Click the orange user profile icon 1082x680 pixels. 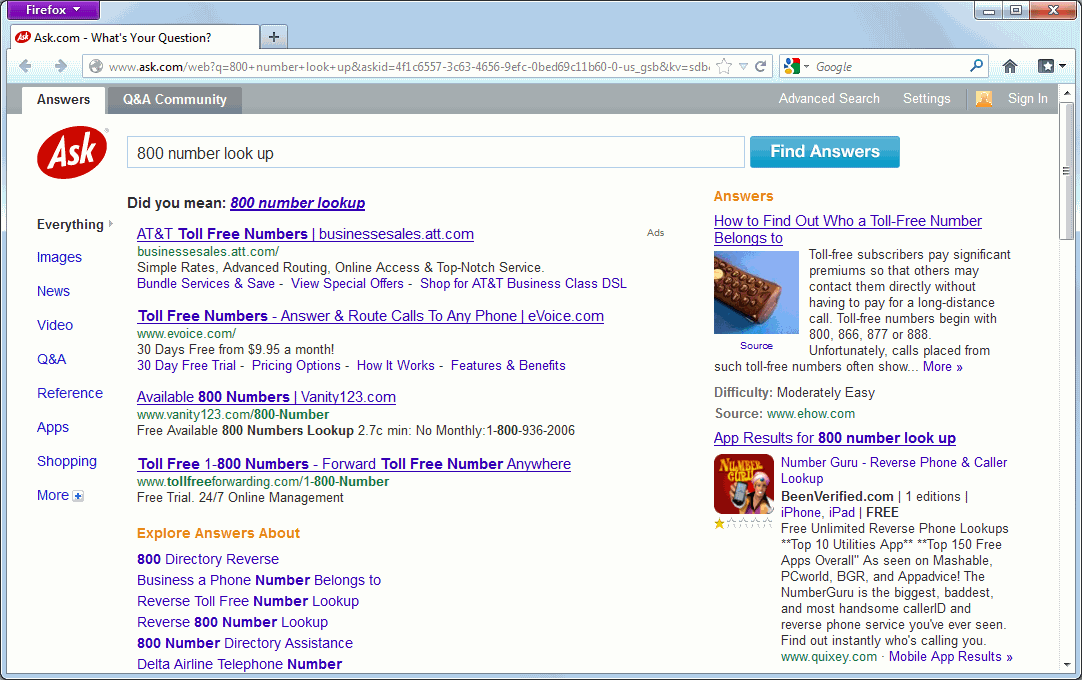point(983,99)
